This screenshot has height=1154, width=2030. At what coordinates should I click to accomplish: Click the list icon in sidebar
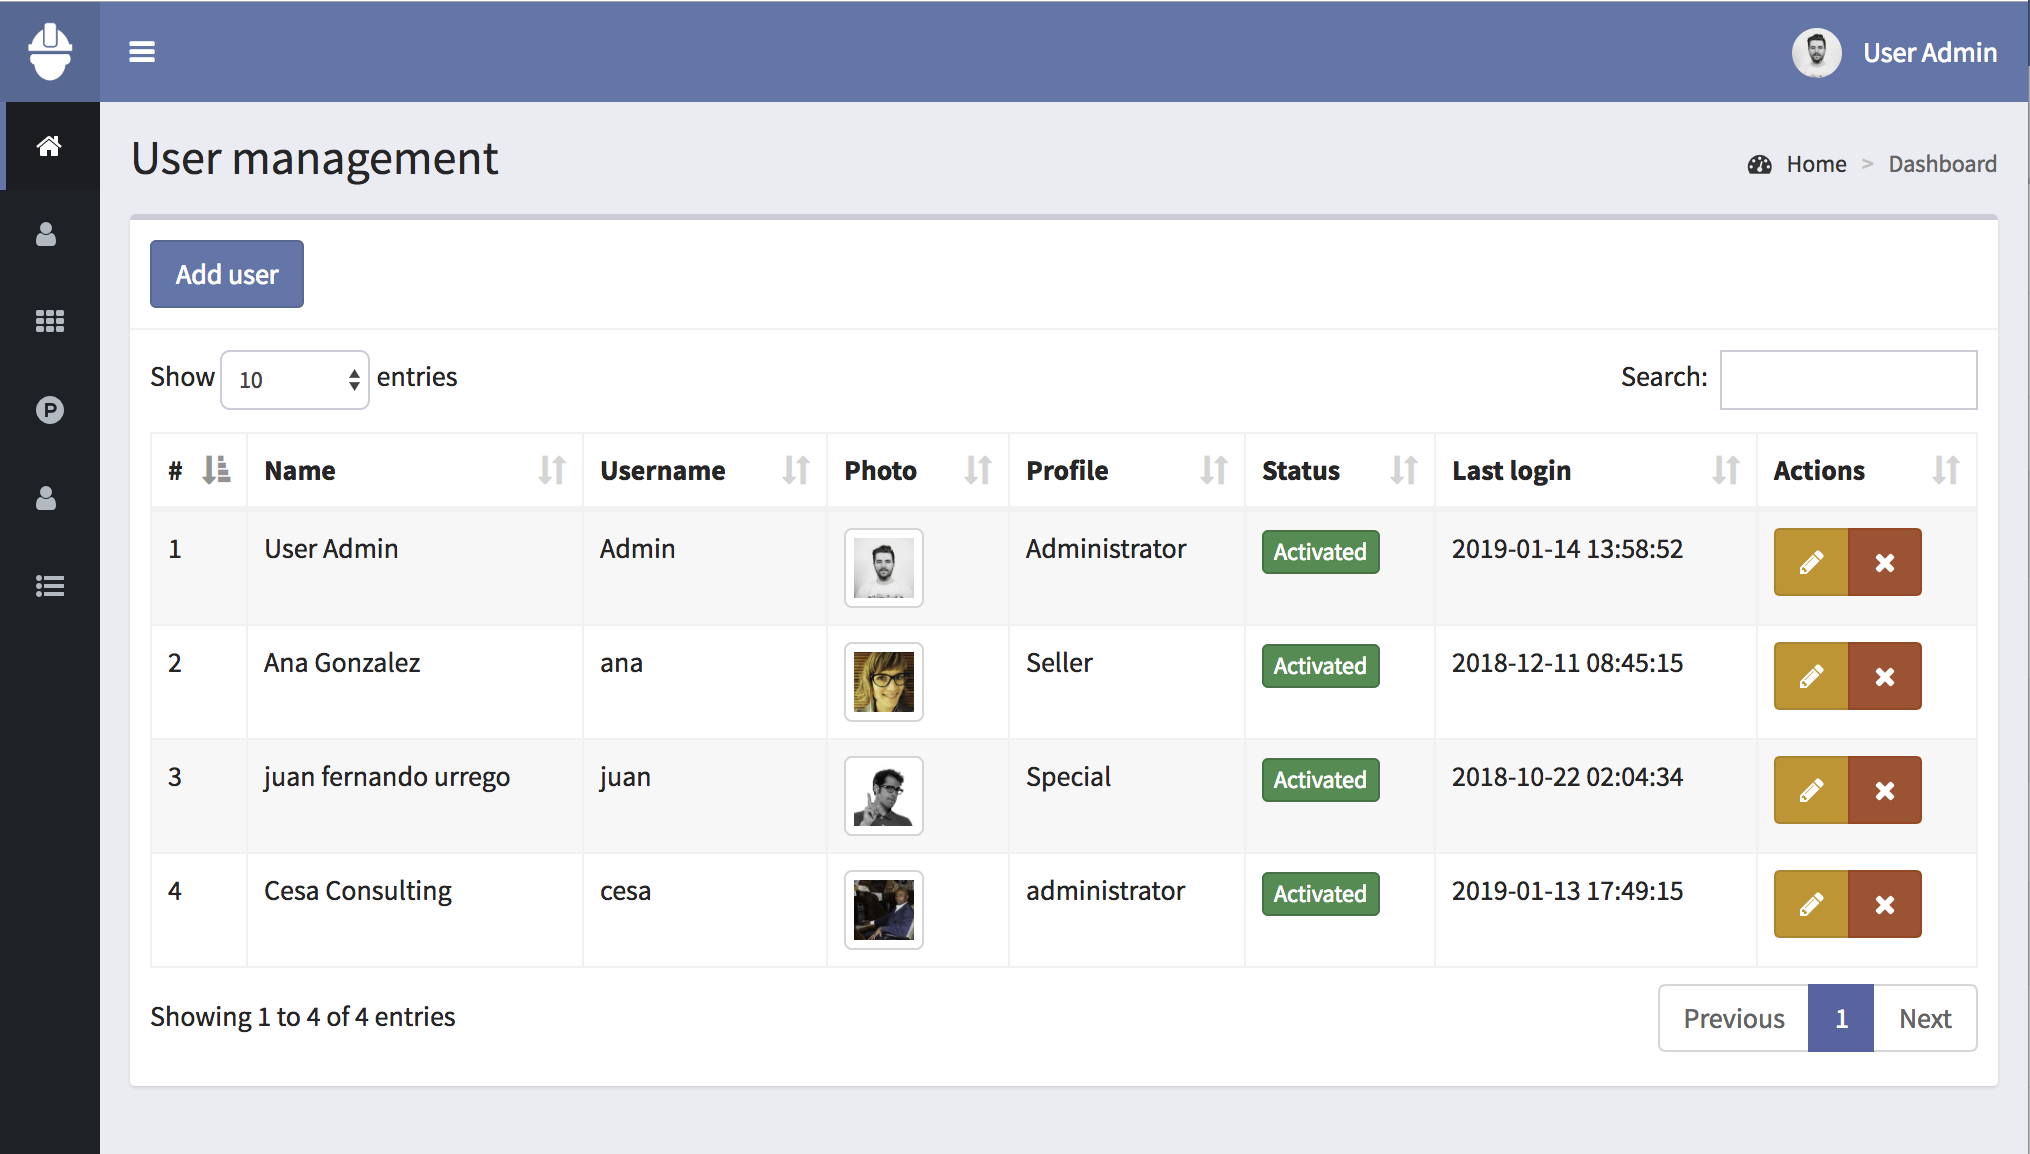[x=49, y=586]
